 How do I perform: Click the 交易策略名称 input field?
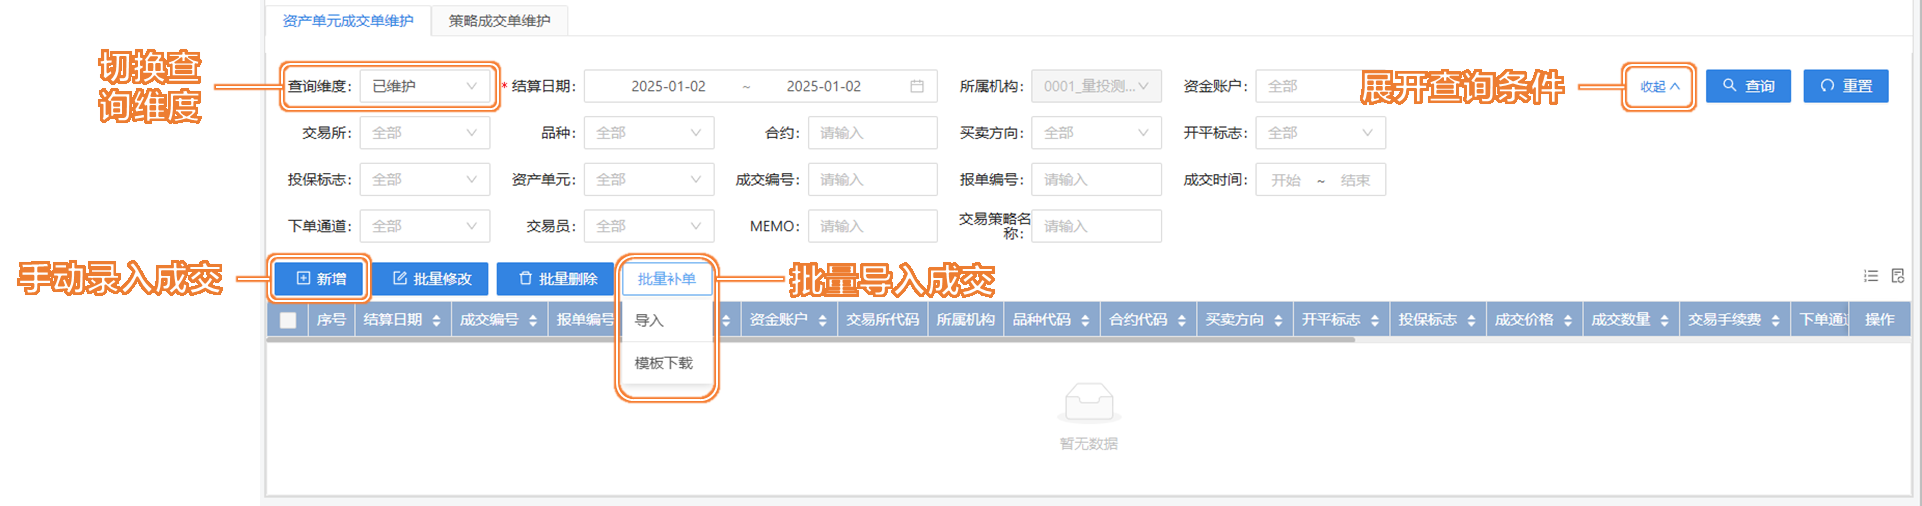pyautogui.click(x=1096, y=226)
